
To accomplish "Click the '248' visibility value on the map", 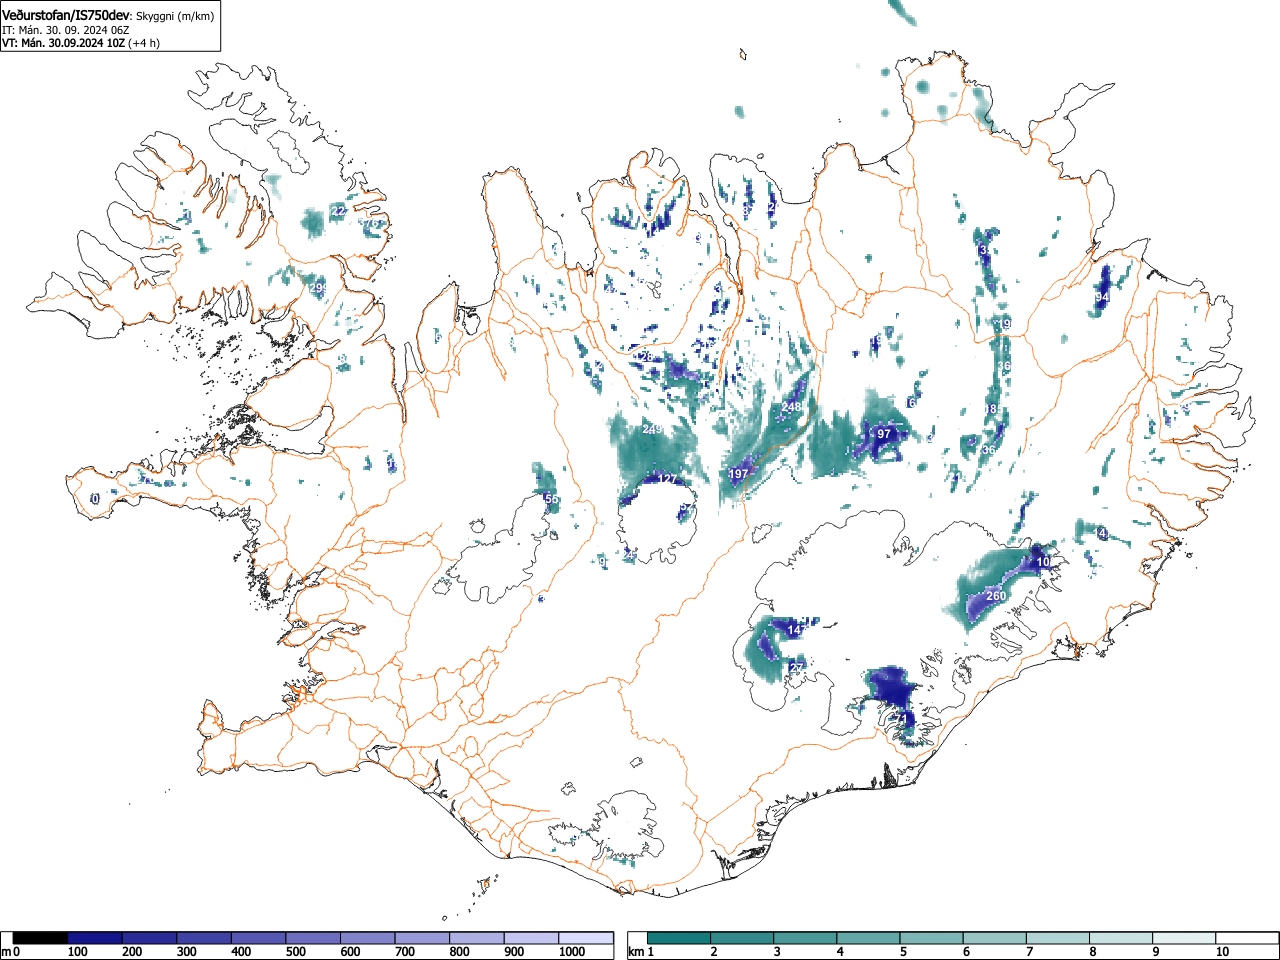I will pos(792,408).
